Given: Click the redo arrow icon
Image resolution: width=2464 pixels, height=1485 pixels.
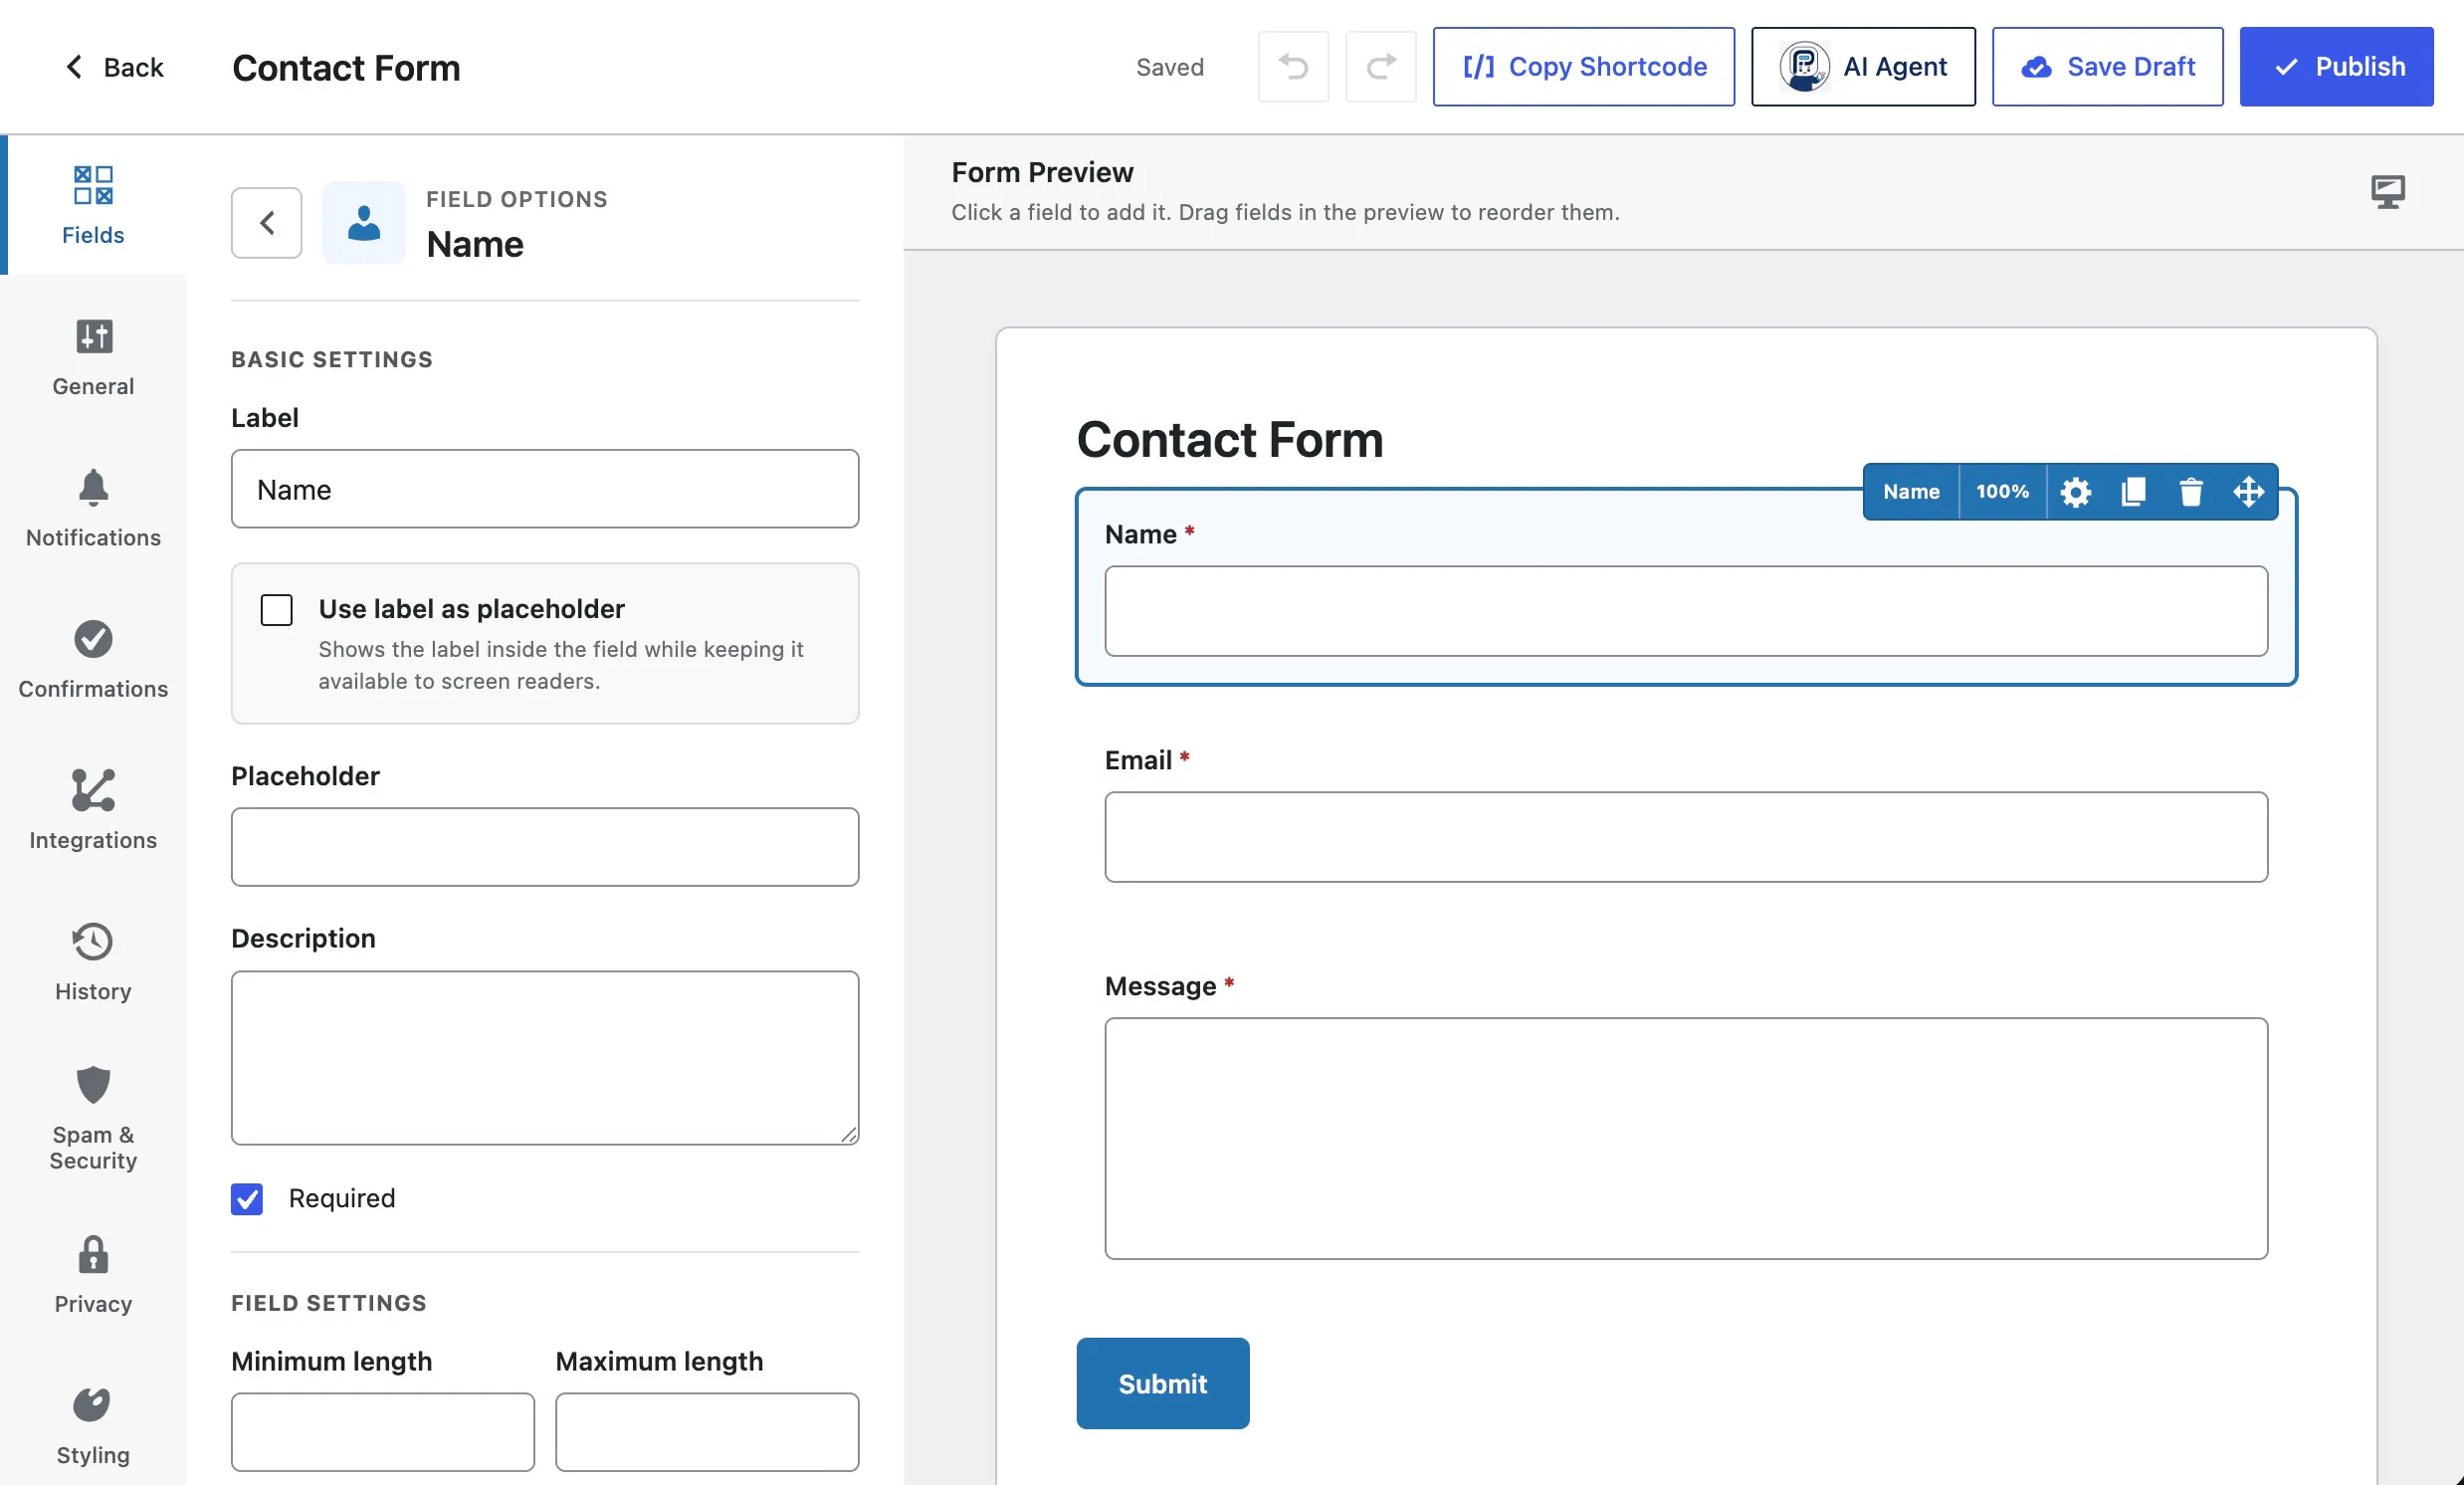Looking at the screenshot, I should [x=1381, y=67].
